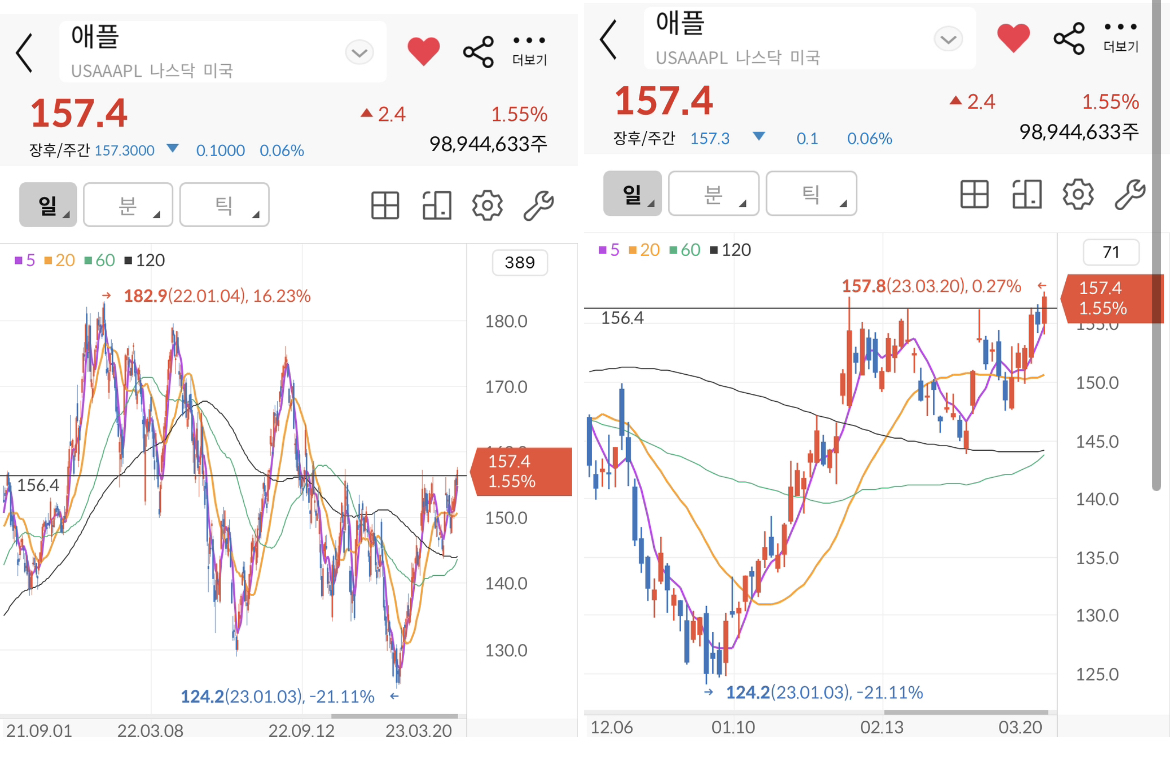The image size is (1170, 760).
Task: Click the red 157.4 price tag on left chart axis
Action: (x=522, y=471)
